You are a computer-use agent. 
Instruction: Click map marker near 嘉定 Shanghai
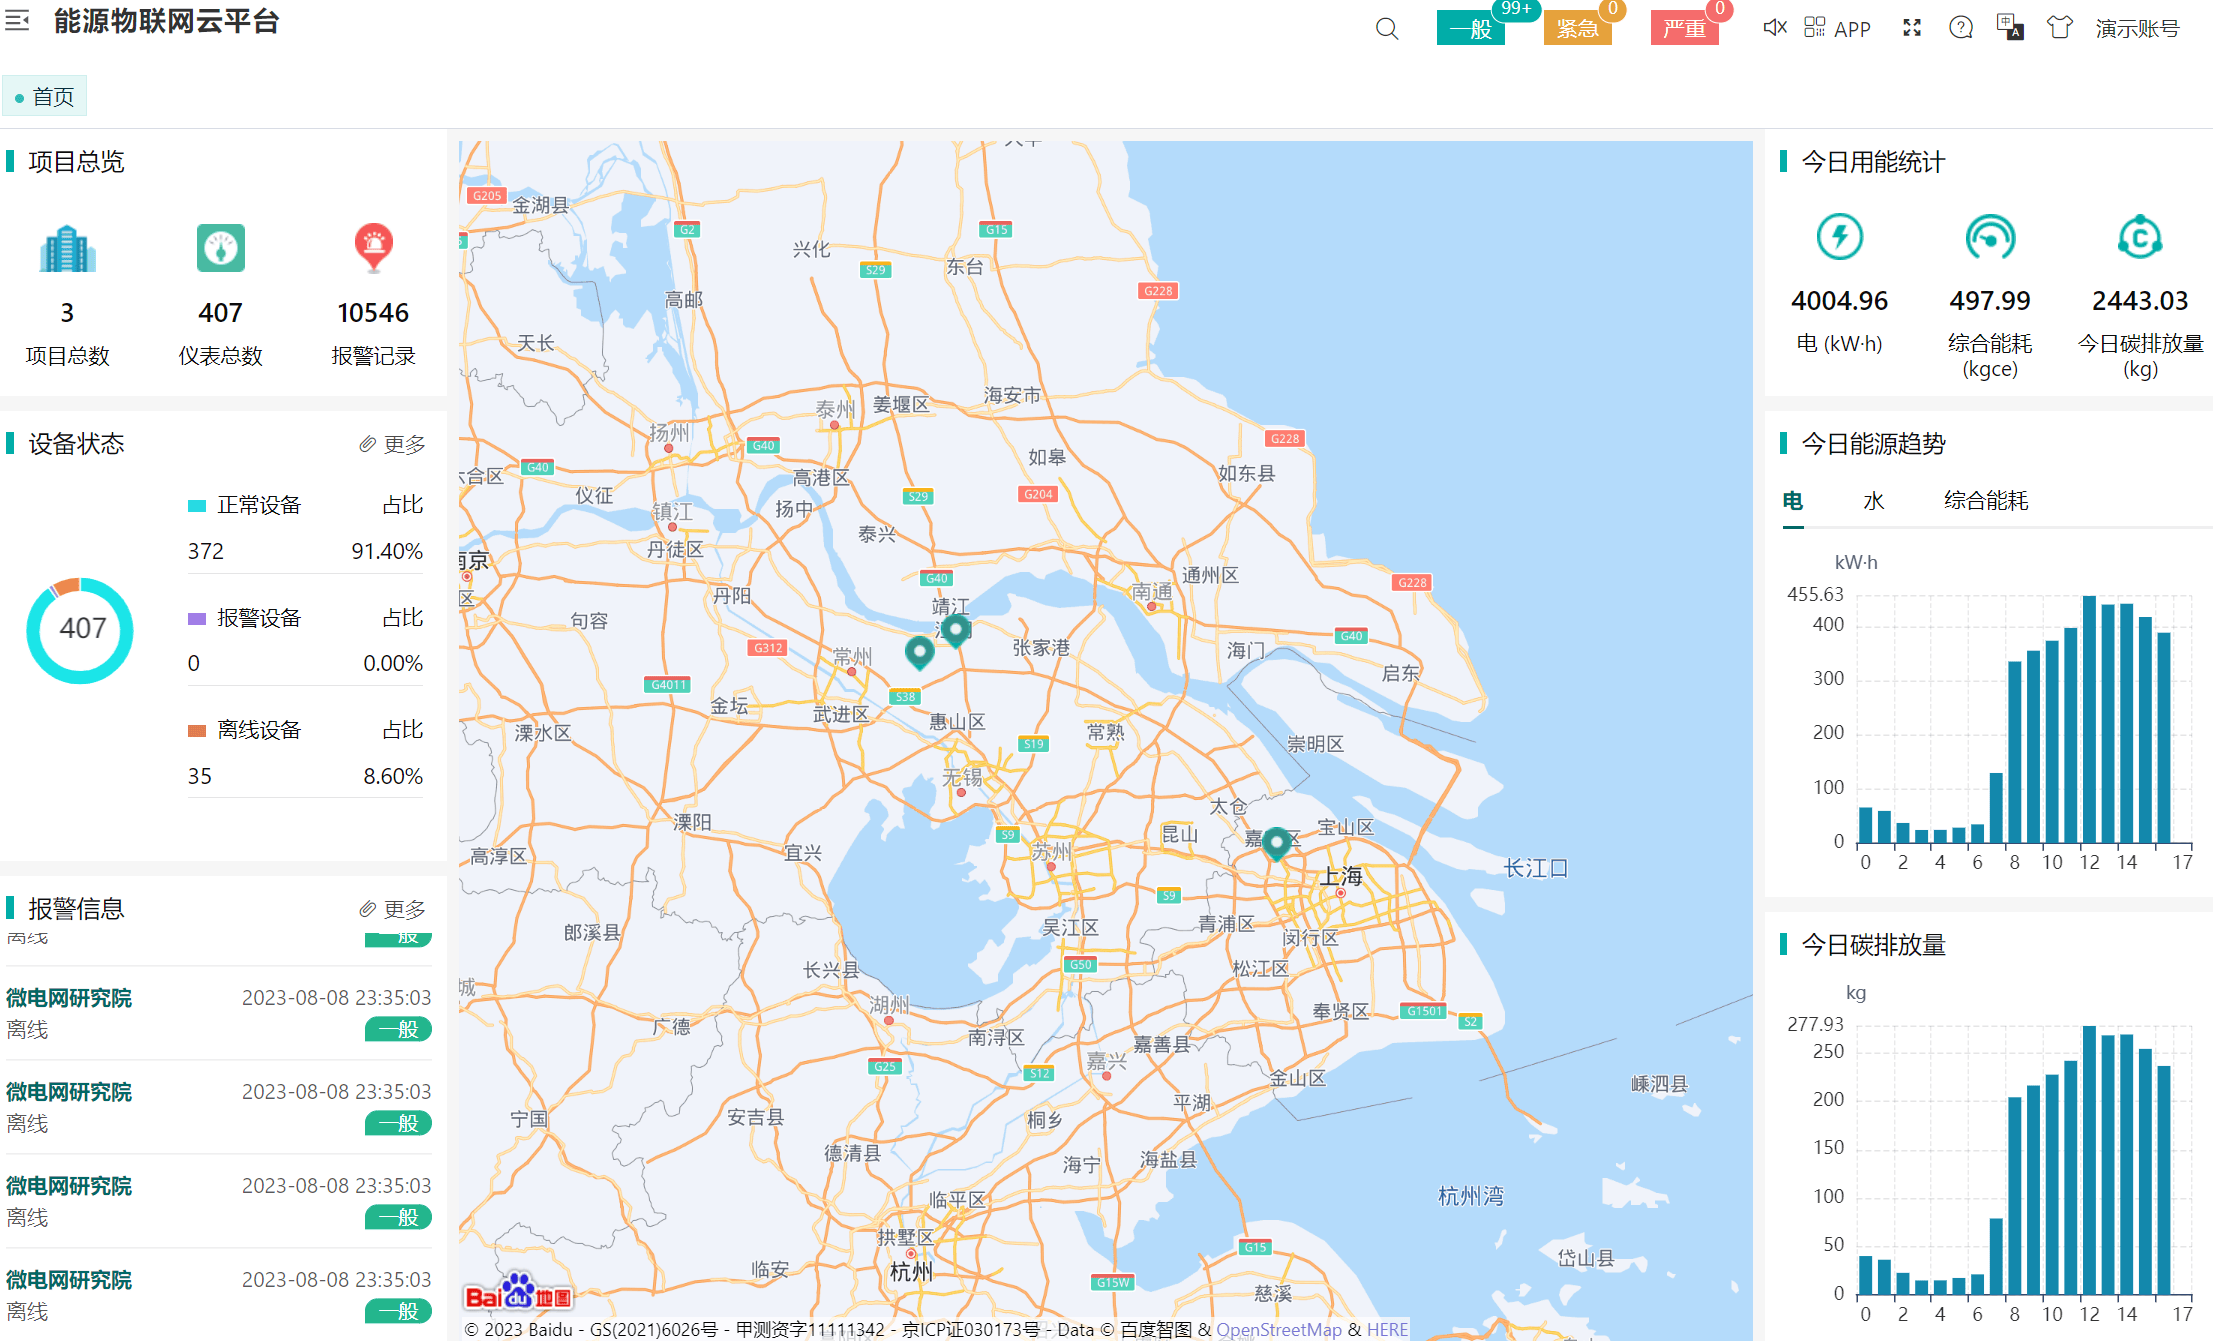click(x=1276, y=844)
